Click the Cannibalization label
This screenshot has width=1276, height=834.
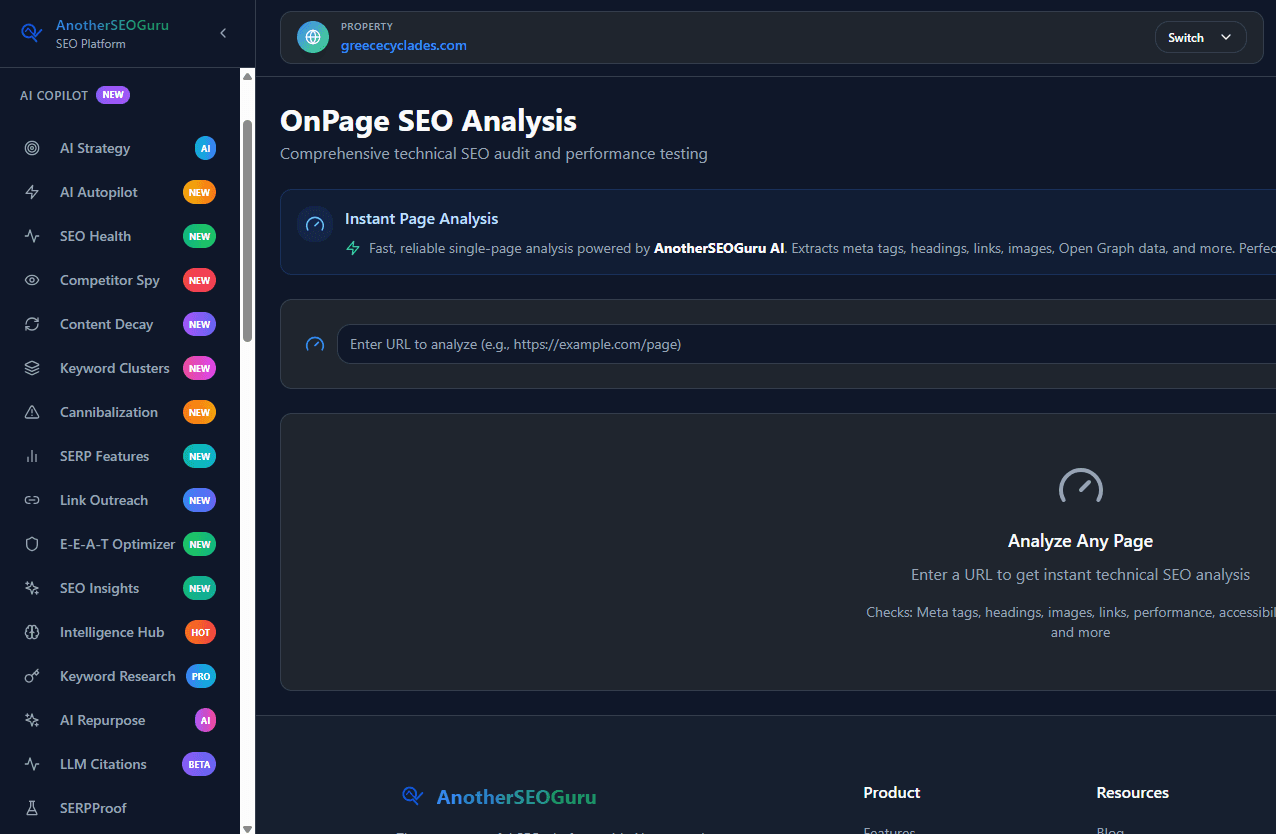109,412
